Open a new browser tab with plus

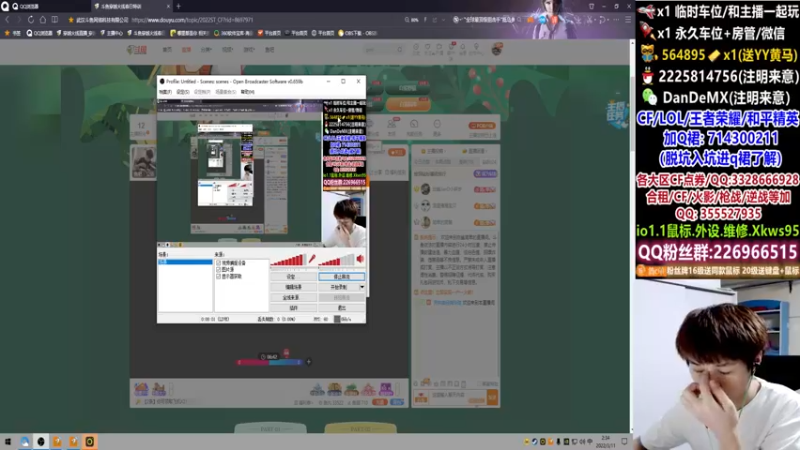(x=179, y=6)
